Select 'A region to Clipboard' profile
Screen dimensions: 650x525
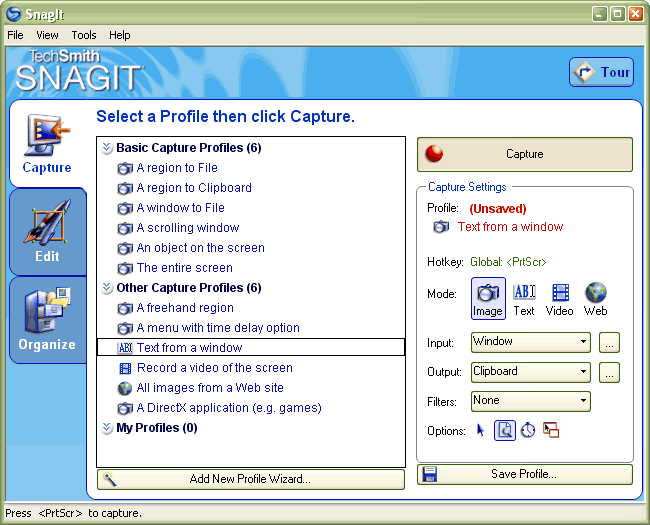194,188
